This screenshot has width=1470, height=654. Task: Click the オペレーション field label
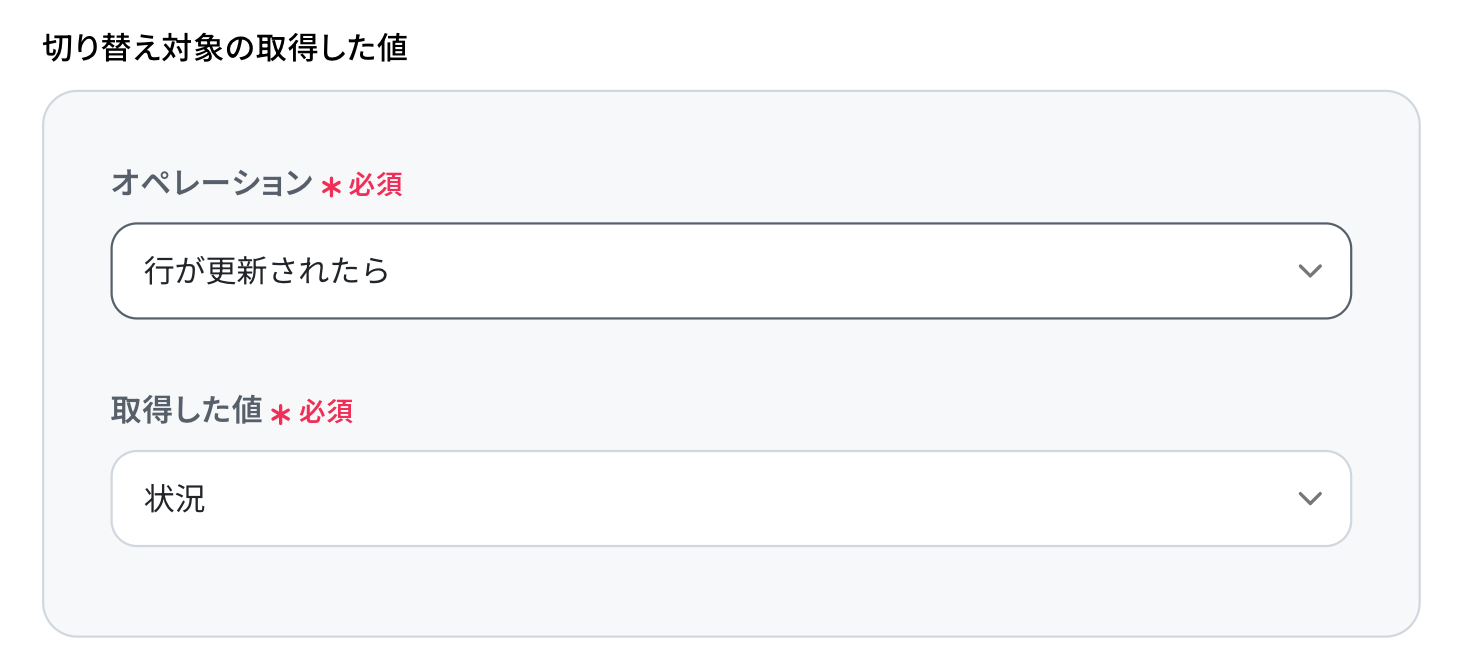(x=212, y=184)
